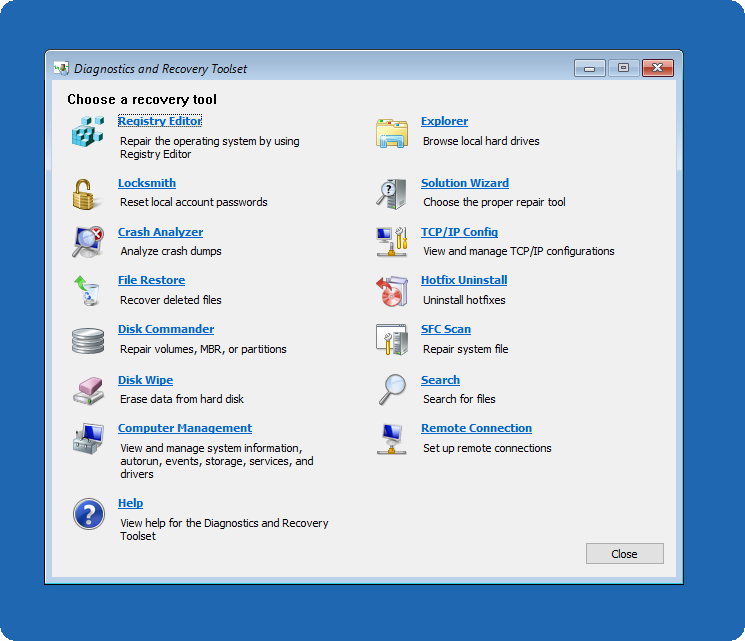
Task: Click the blue Help question mark icon
Action: pyautogui.click(x=88, y=515)
